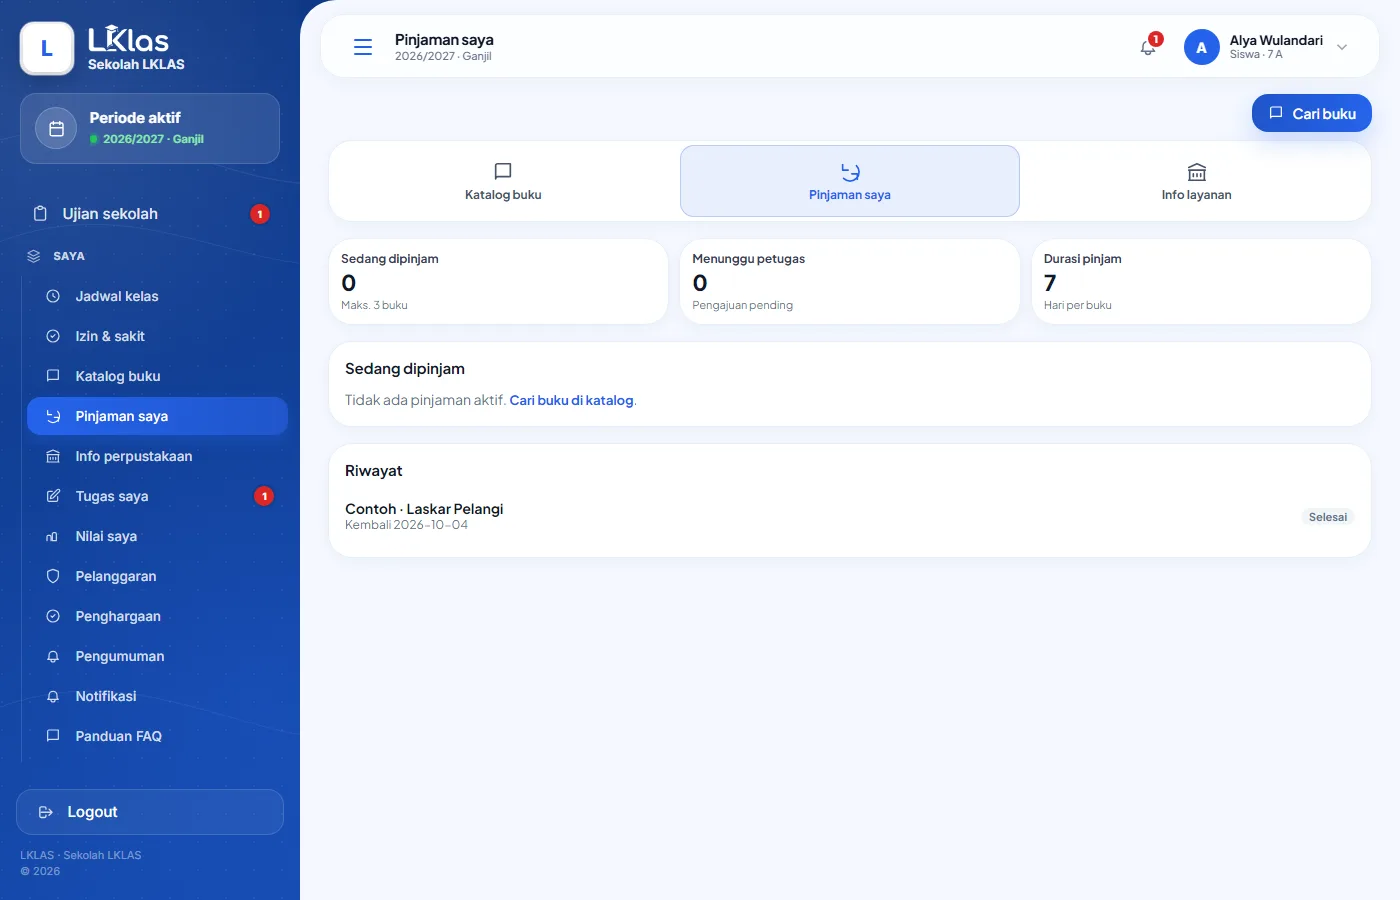Screen dimensions: 1400x900
Task: Log out using the Logout button
Action: pyautogui.click(x=150, y=812)
